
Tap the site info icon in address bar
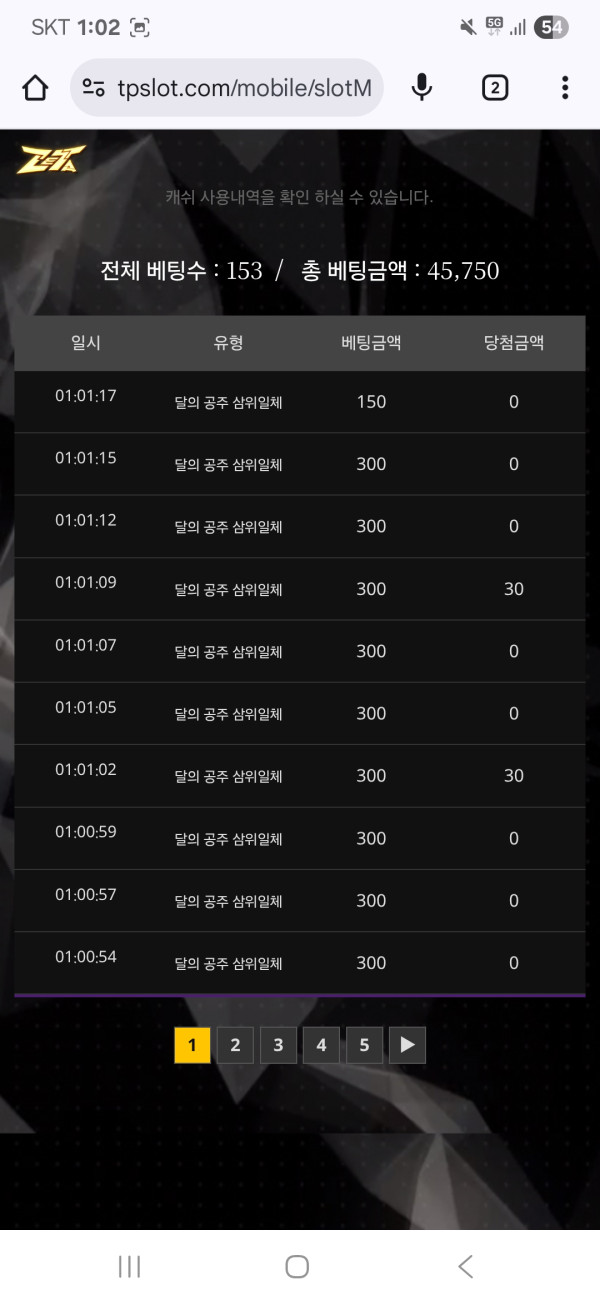click(94, 88)
